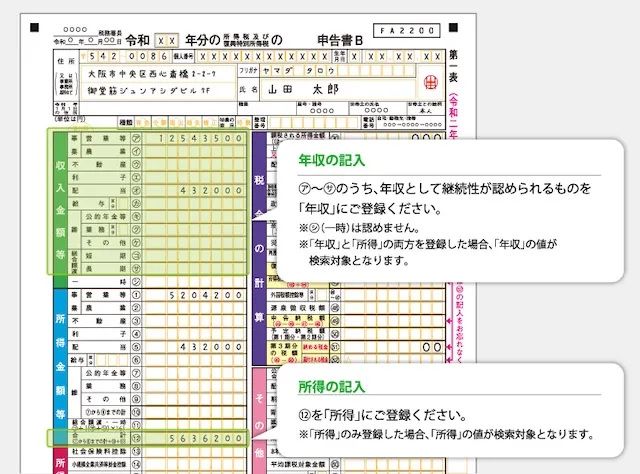Click the line ⑫を「所得」にご登録ください。
This screenshot has height=474, width=640.
pos(383,415)
